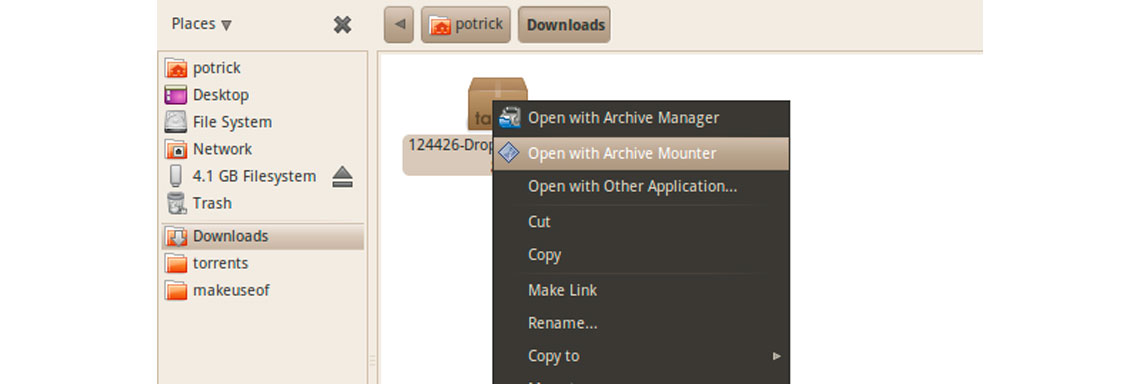Eject the 4.1 GB Filesystem volume

pos(342,177)
